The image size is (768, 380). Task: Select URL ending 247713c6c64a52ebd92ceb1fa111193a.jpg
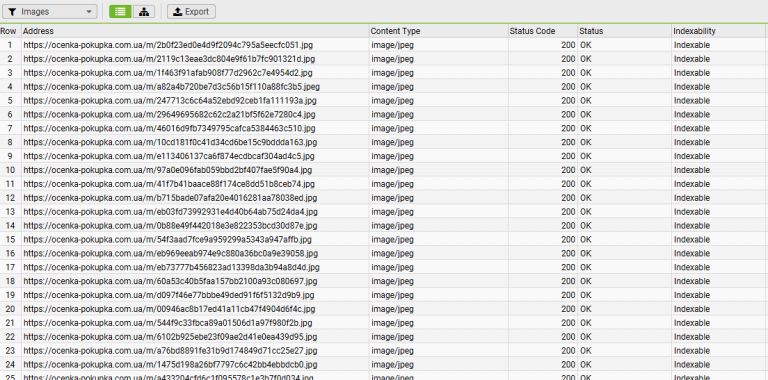pos(170,100)
